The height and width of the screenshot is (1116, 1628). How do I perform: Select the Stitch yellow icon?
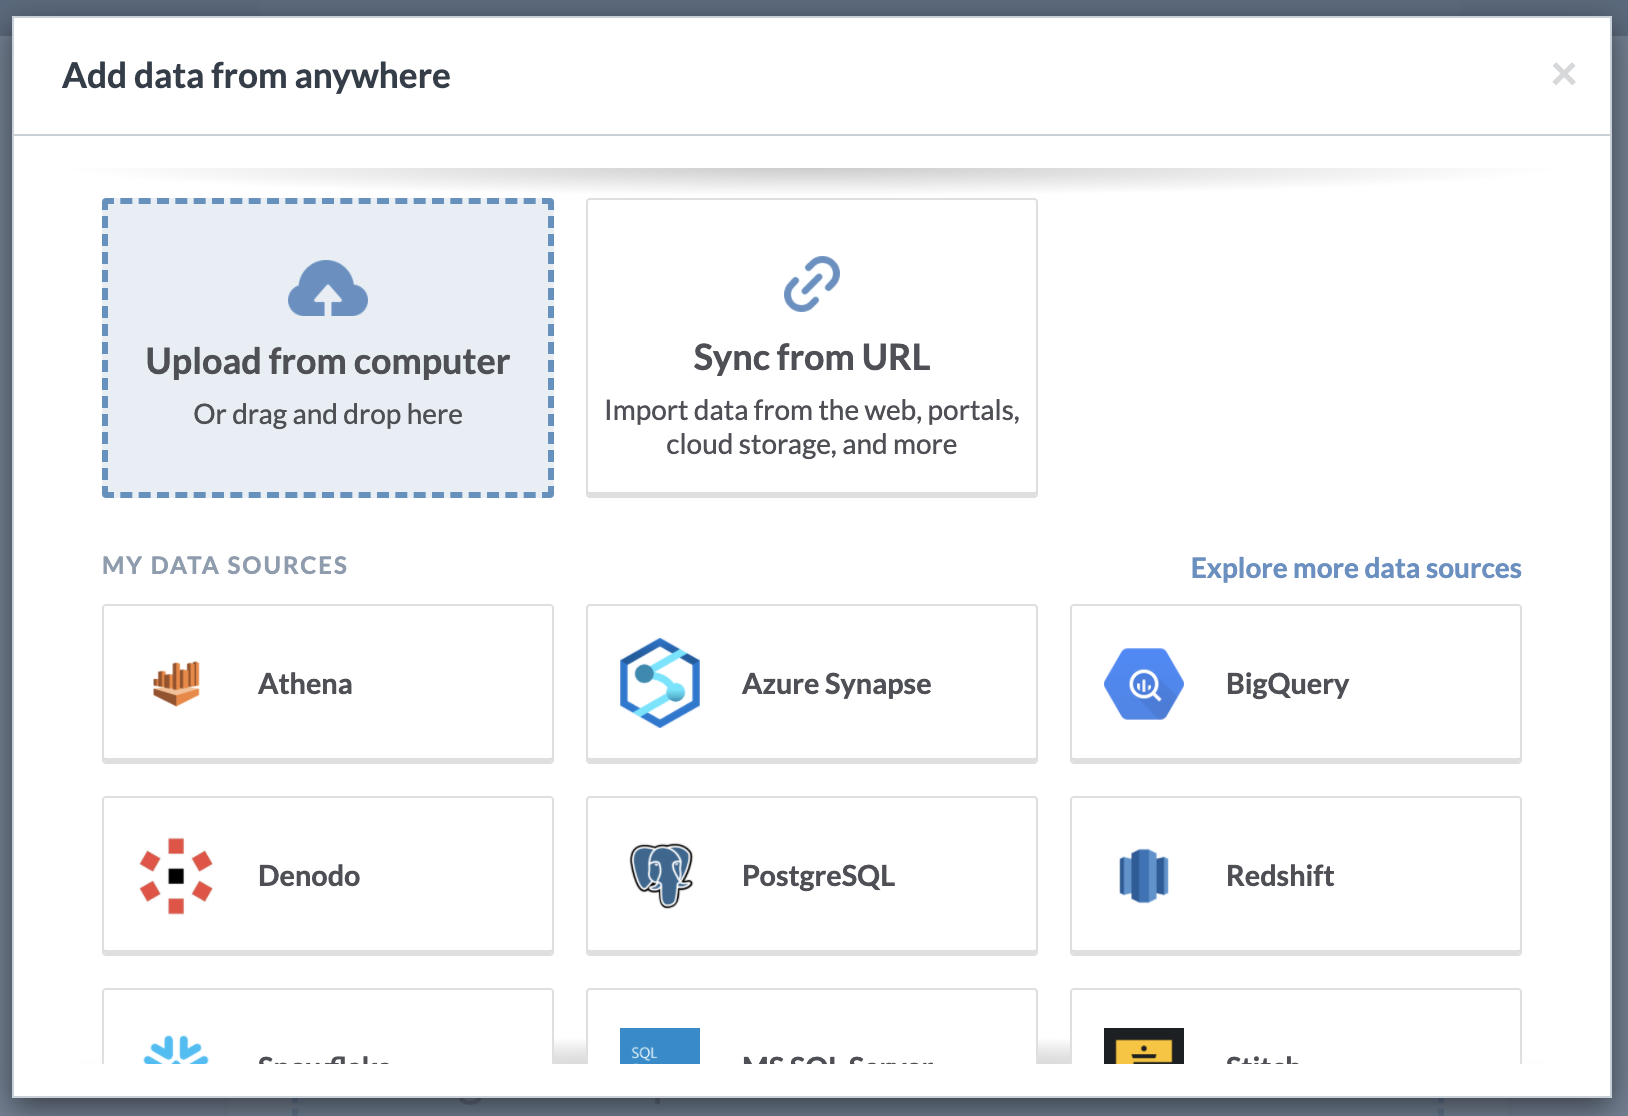tap(1144, 1046)
